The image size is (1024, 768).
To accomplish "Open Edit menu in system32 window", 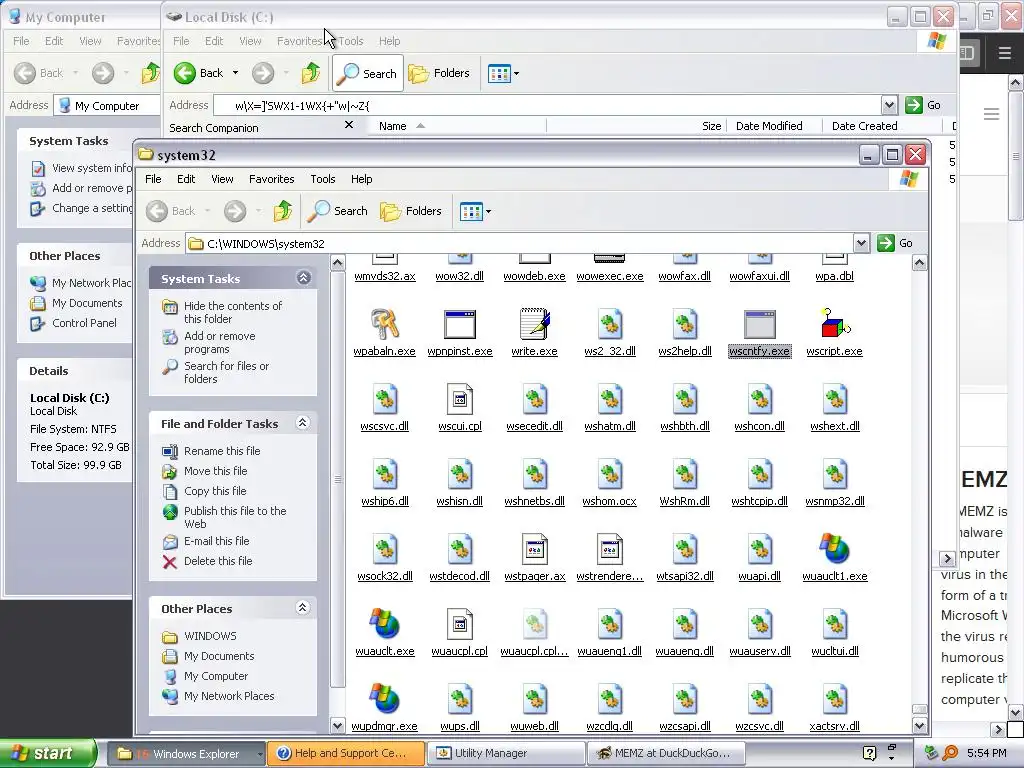I will (186, 179).
